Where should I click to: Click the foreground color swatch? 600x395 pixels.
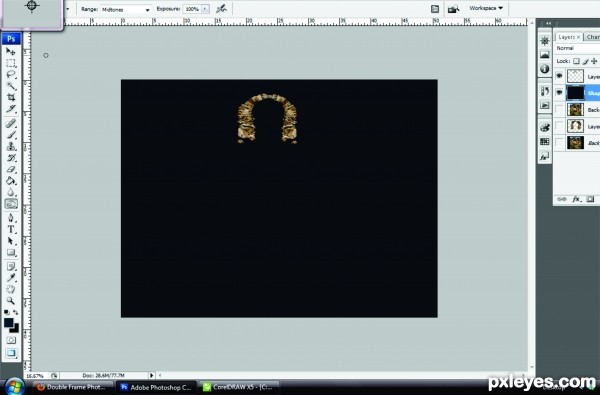coord(8,323)
